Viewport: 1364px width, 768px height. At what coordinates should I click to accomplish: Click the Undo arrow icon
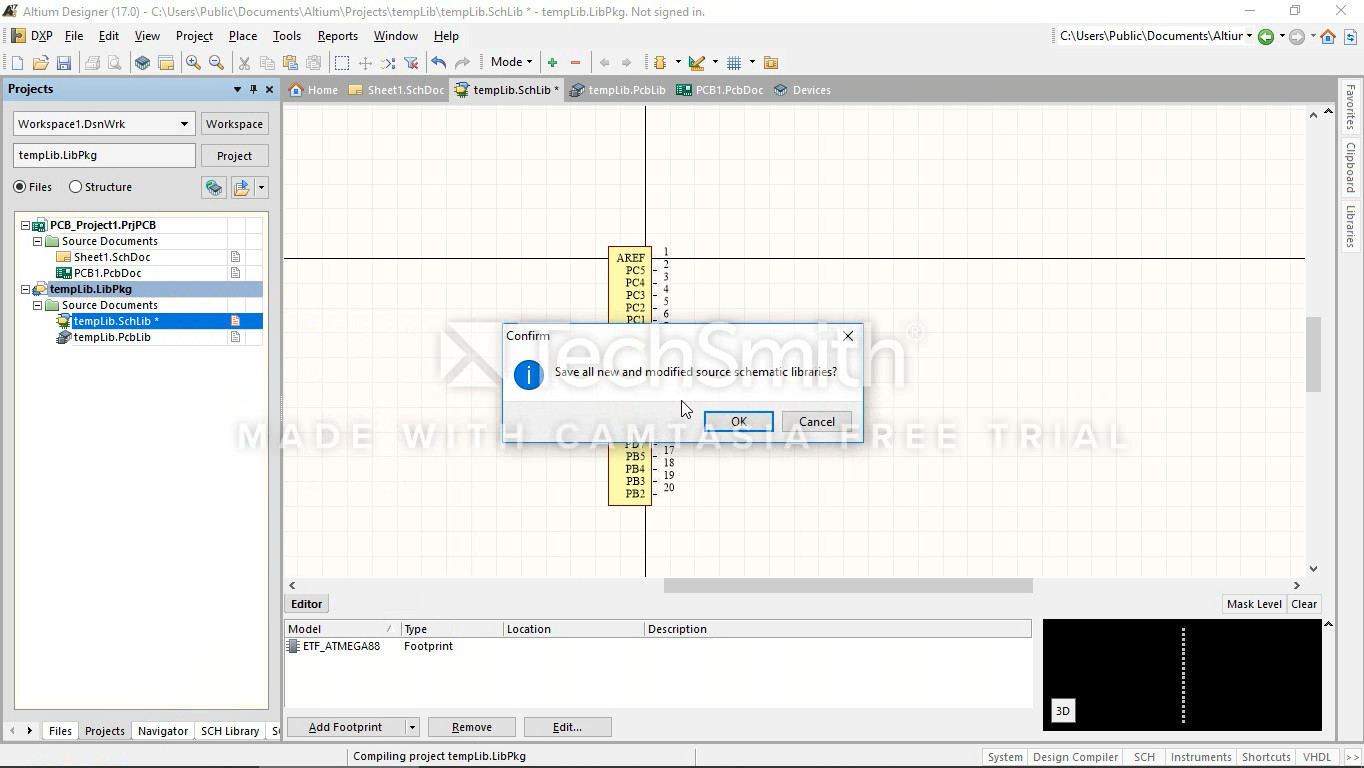[x=438, y=63]
